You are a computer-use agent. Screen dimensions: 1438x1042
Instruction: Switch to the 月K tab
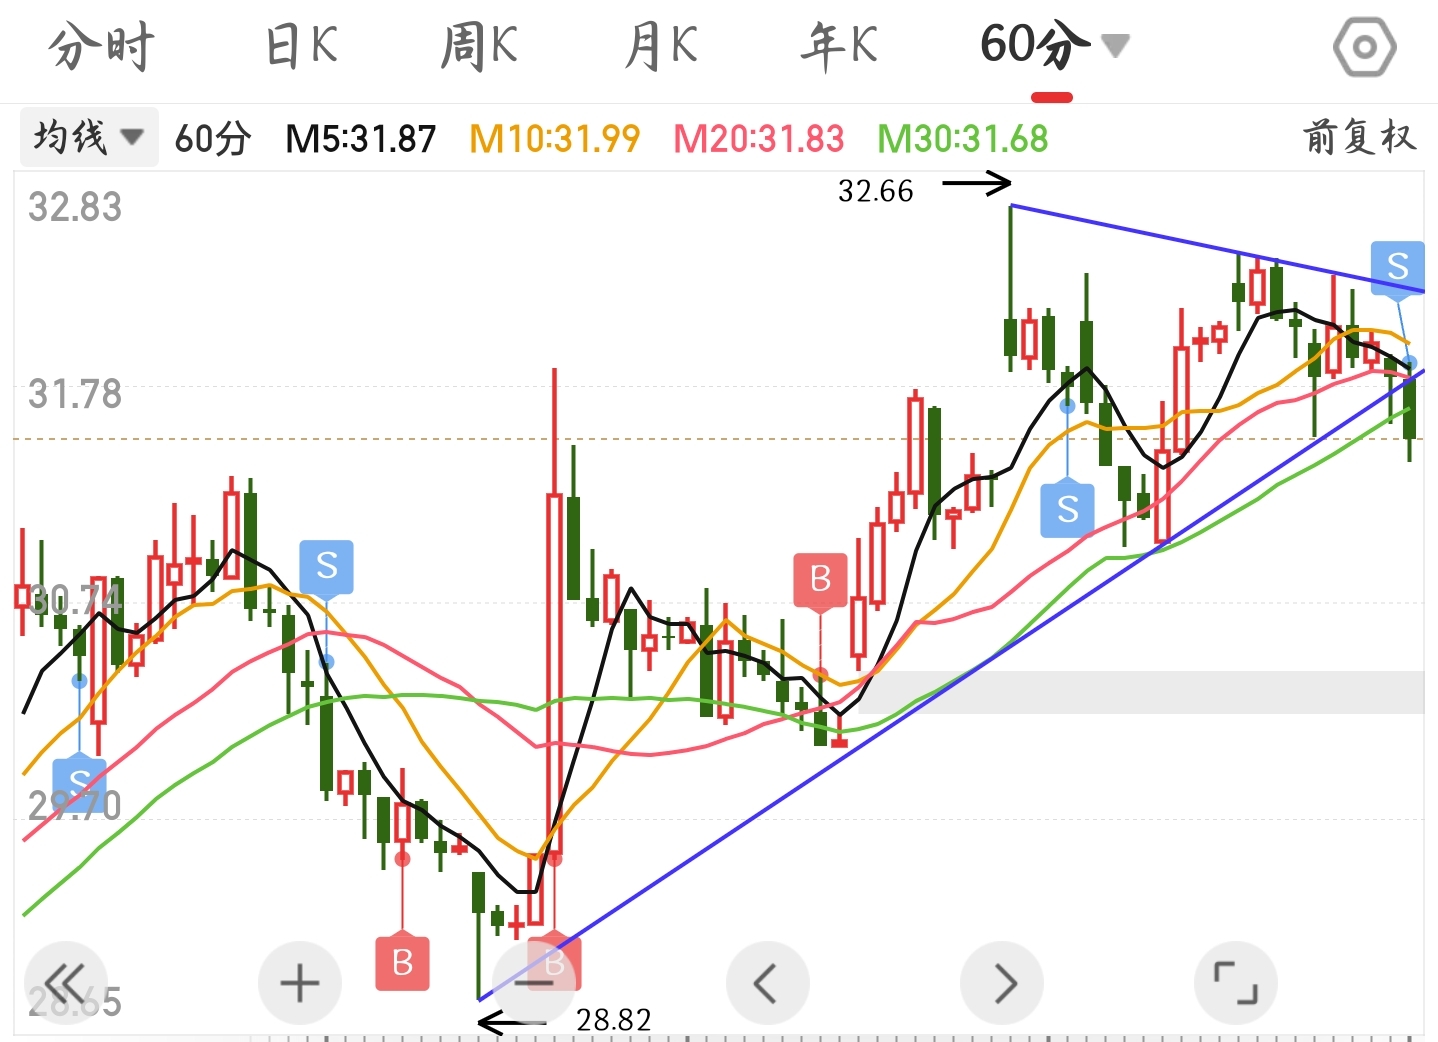660,46
